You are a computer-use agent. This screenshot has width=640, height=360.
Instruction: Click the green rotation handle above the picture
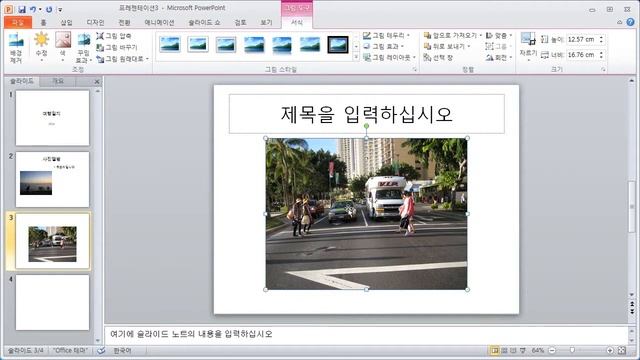point(367,126)
